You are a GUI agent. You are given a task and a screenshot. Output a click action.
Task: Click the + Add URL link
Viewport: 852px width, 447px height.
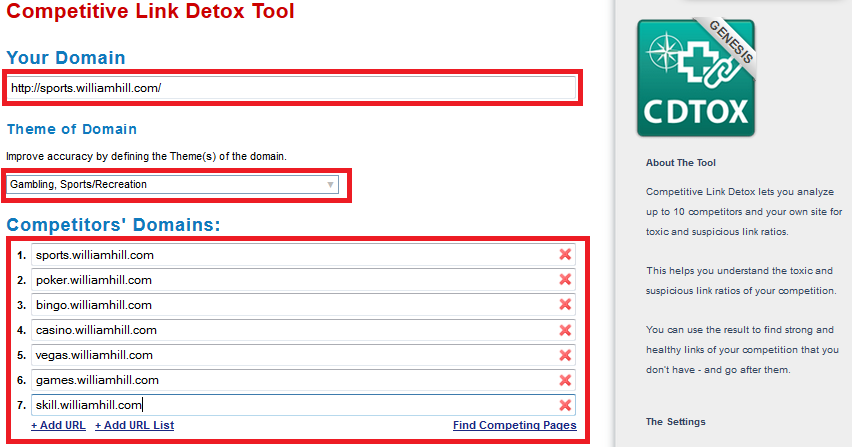pos(58,425)
